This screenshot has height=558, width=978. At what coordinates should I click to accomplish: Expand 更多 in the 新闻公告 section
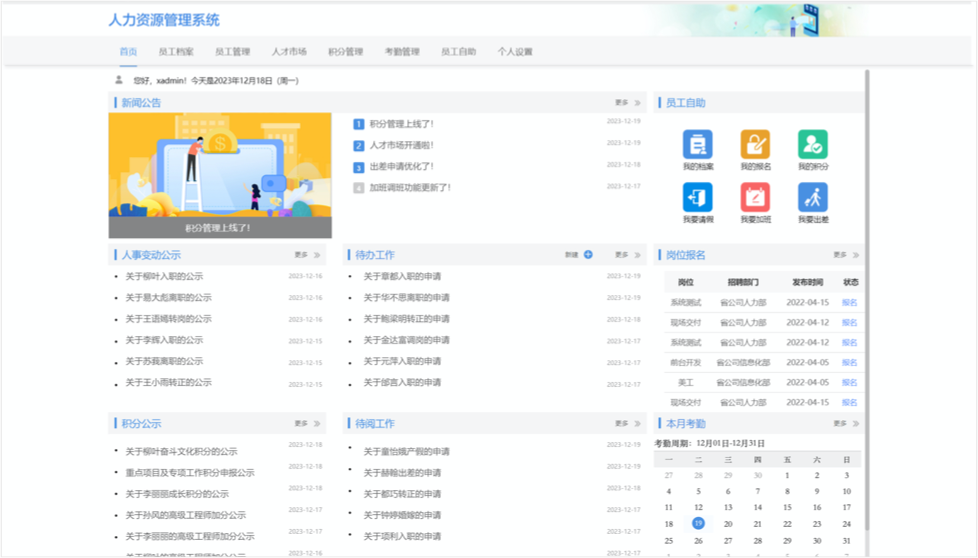627,103
